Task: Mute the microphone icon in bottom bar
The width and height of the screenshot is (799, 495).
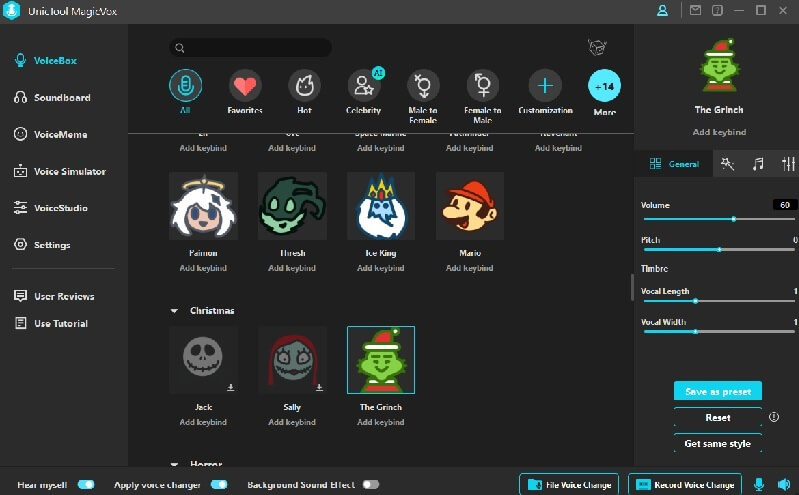Action: point(759,484)
